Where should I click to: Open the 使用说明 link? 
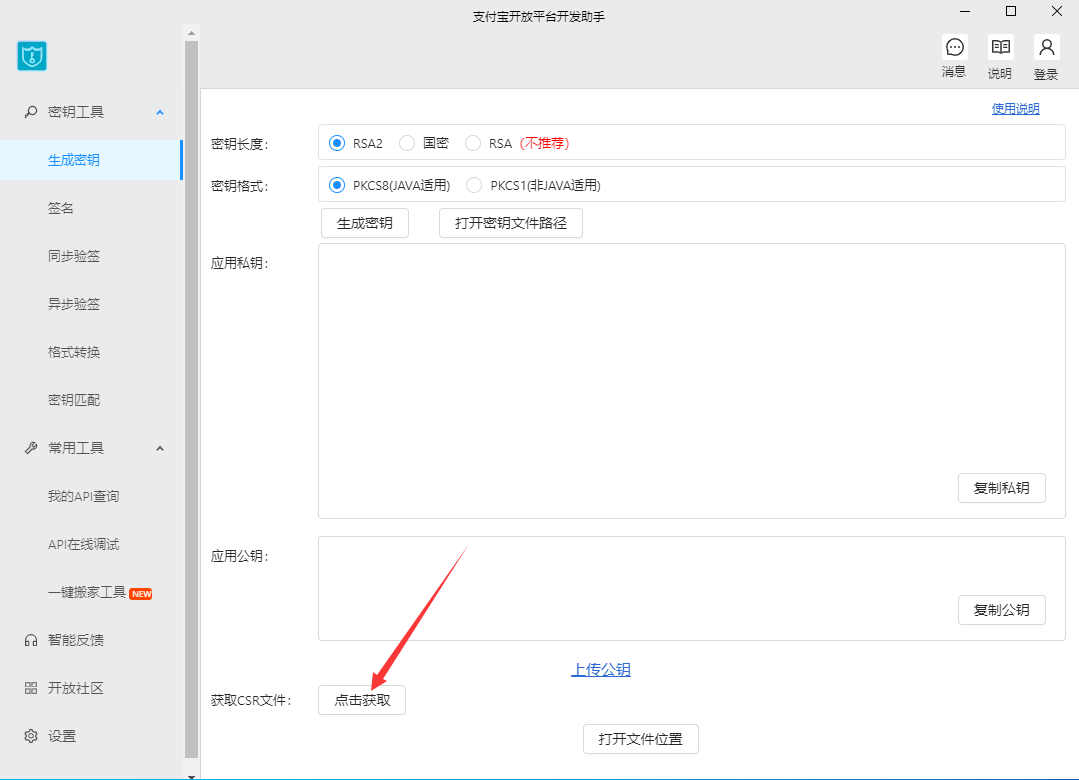[x=1015, y=109]
